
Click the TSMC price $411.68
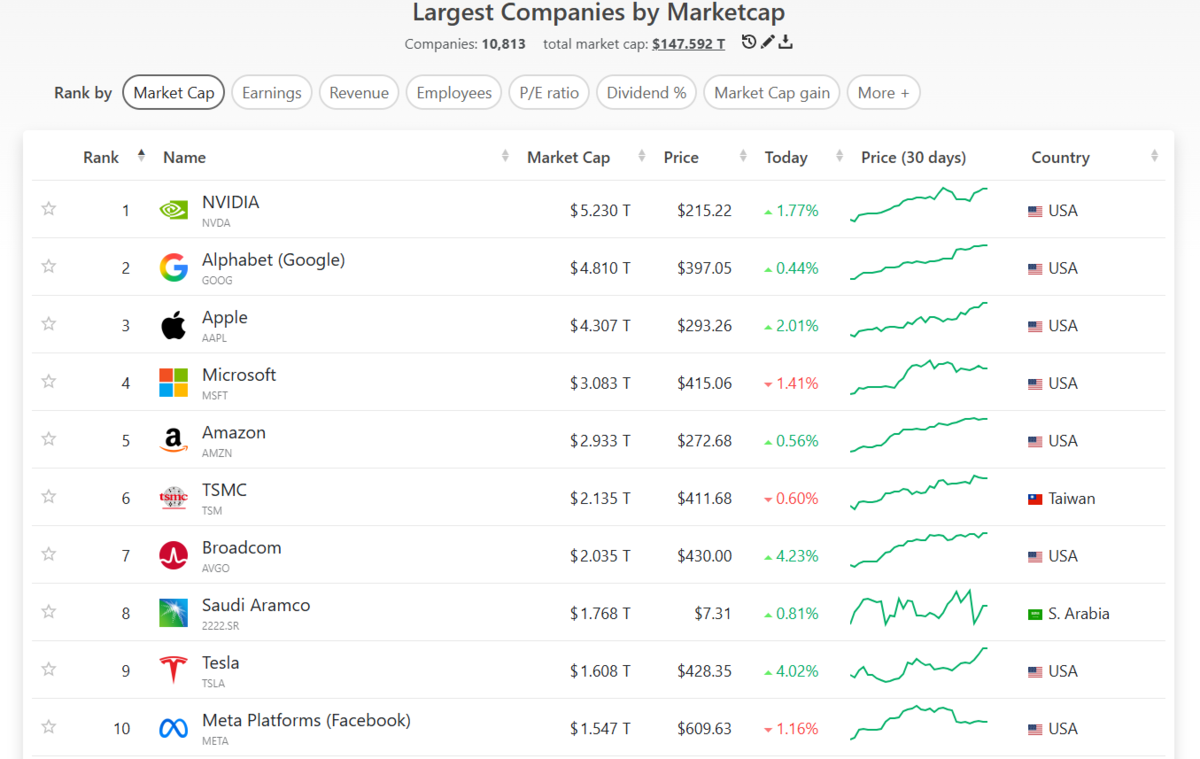pos(704,498)
